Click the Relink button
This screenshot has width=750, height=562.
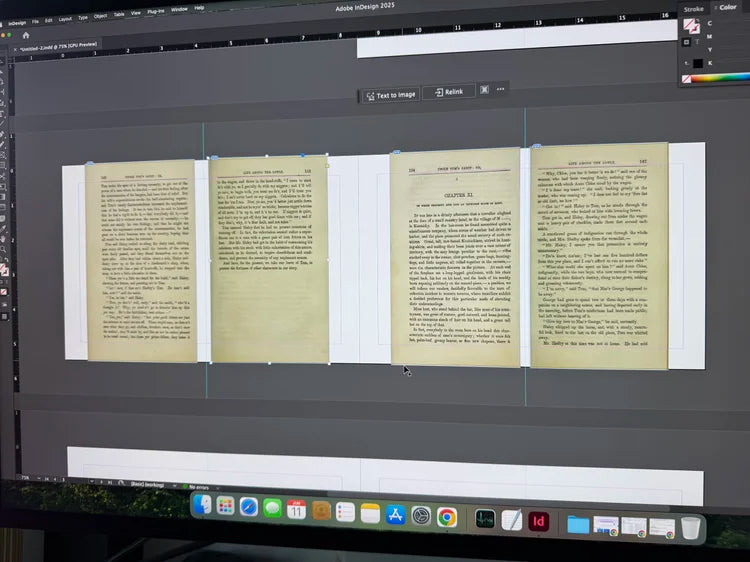click(x=449, y=92)
